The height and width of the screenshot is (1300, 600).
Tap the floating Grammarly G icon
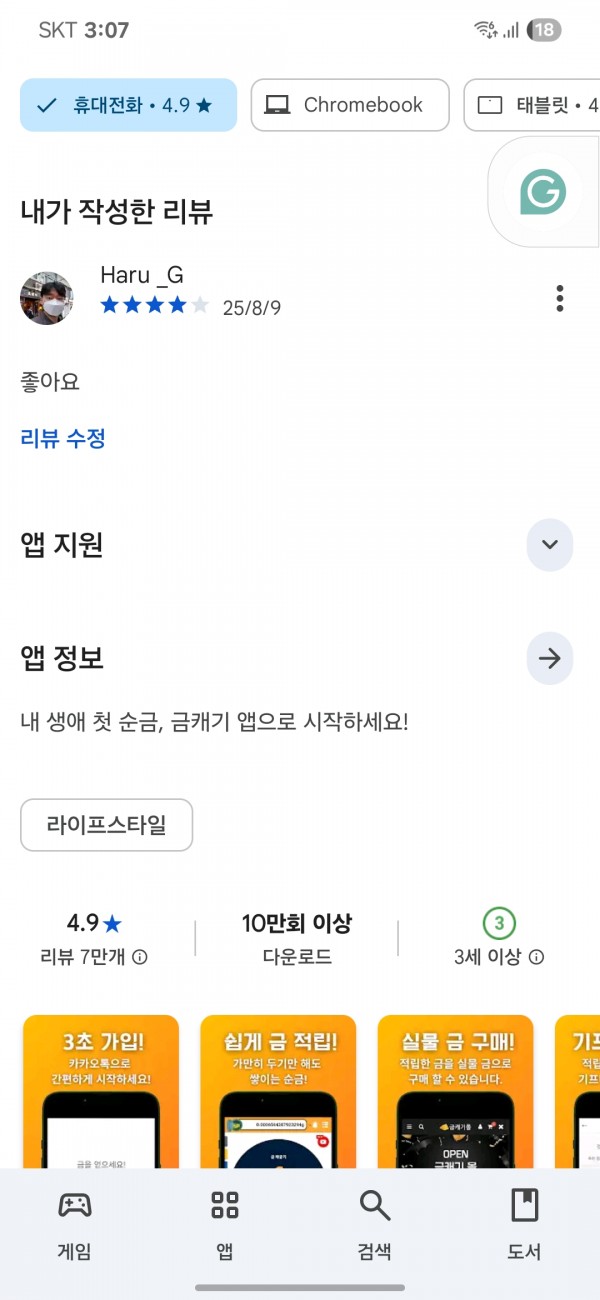coord(543,191)
